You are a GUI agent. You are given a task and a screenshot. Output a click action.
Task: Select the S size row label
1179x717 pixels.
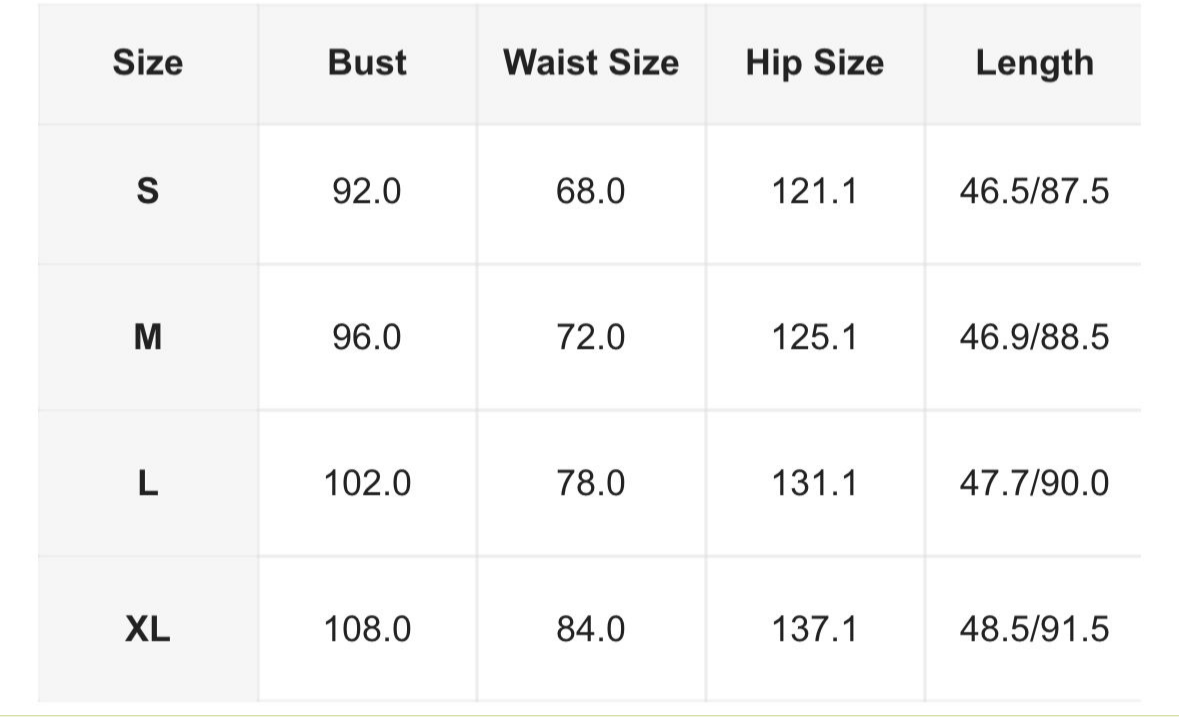pyautogui.click(x=148, y=191)
